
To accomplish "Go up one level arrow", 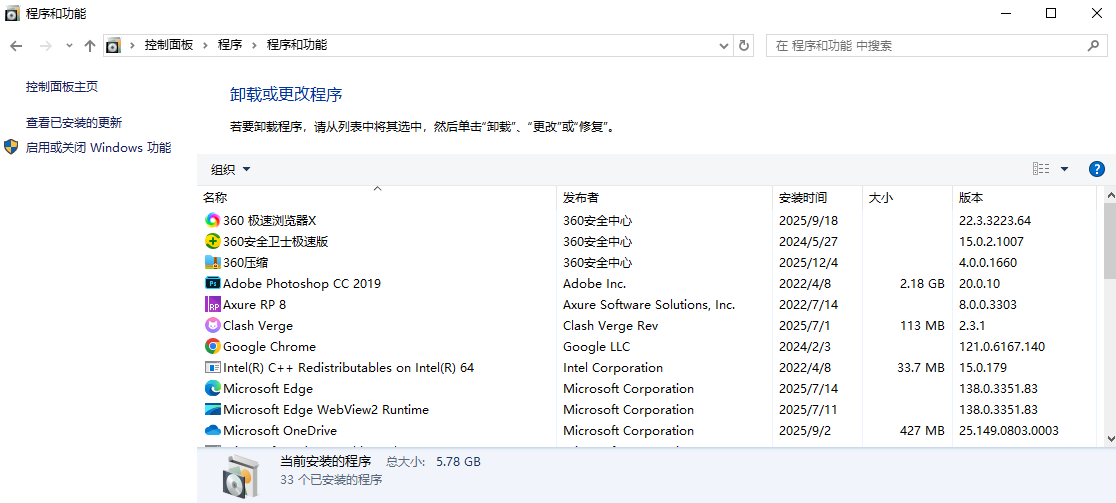I will [90, 46].
